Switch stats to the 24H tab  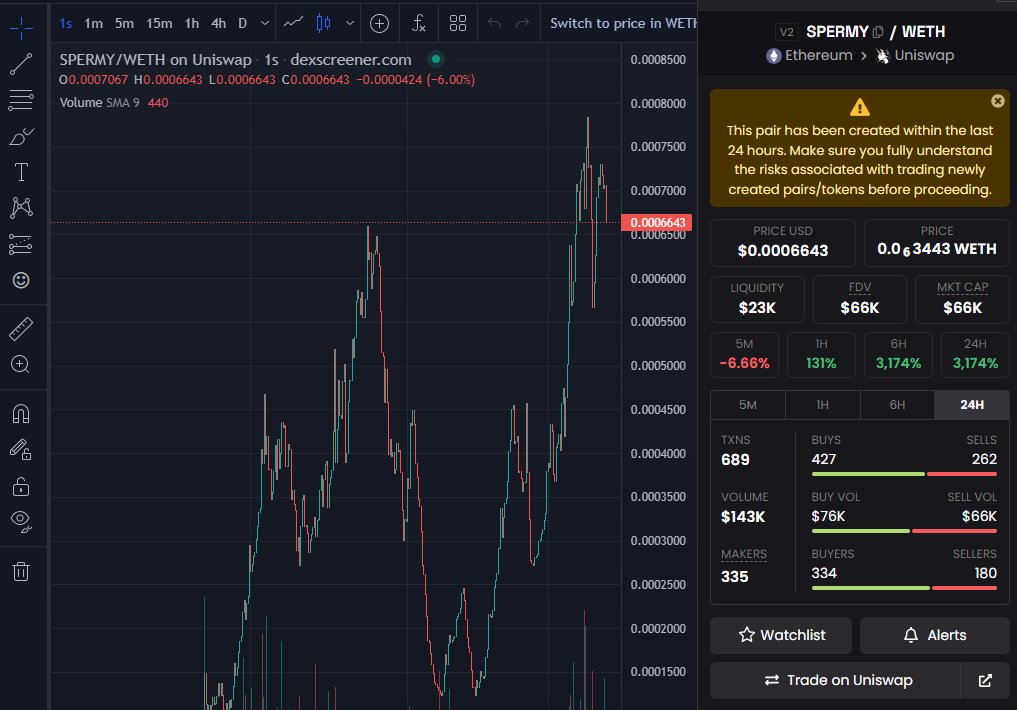[x=972, y=405]
